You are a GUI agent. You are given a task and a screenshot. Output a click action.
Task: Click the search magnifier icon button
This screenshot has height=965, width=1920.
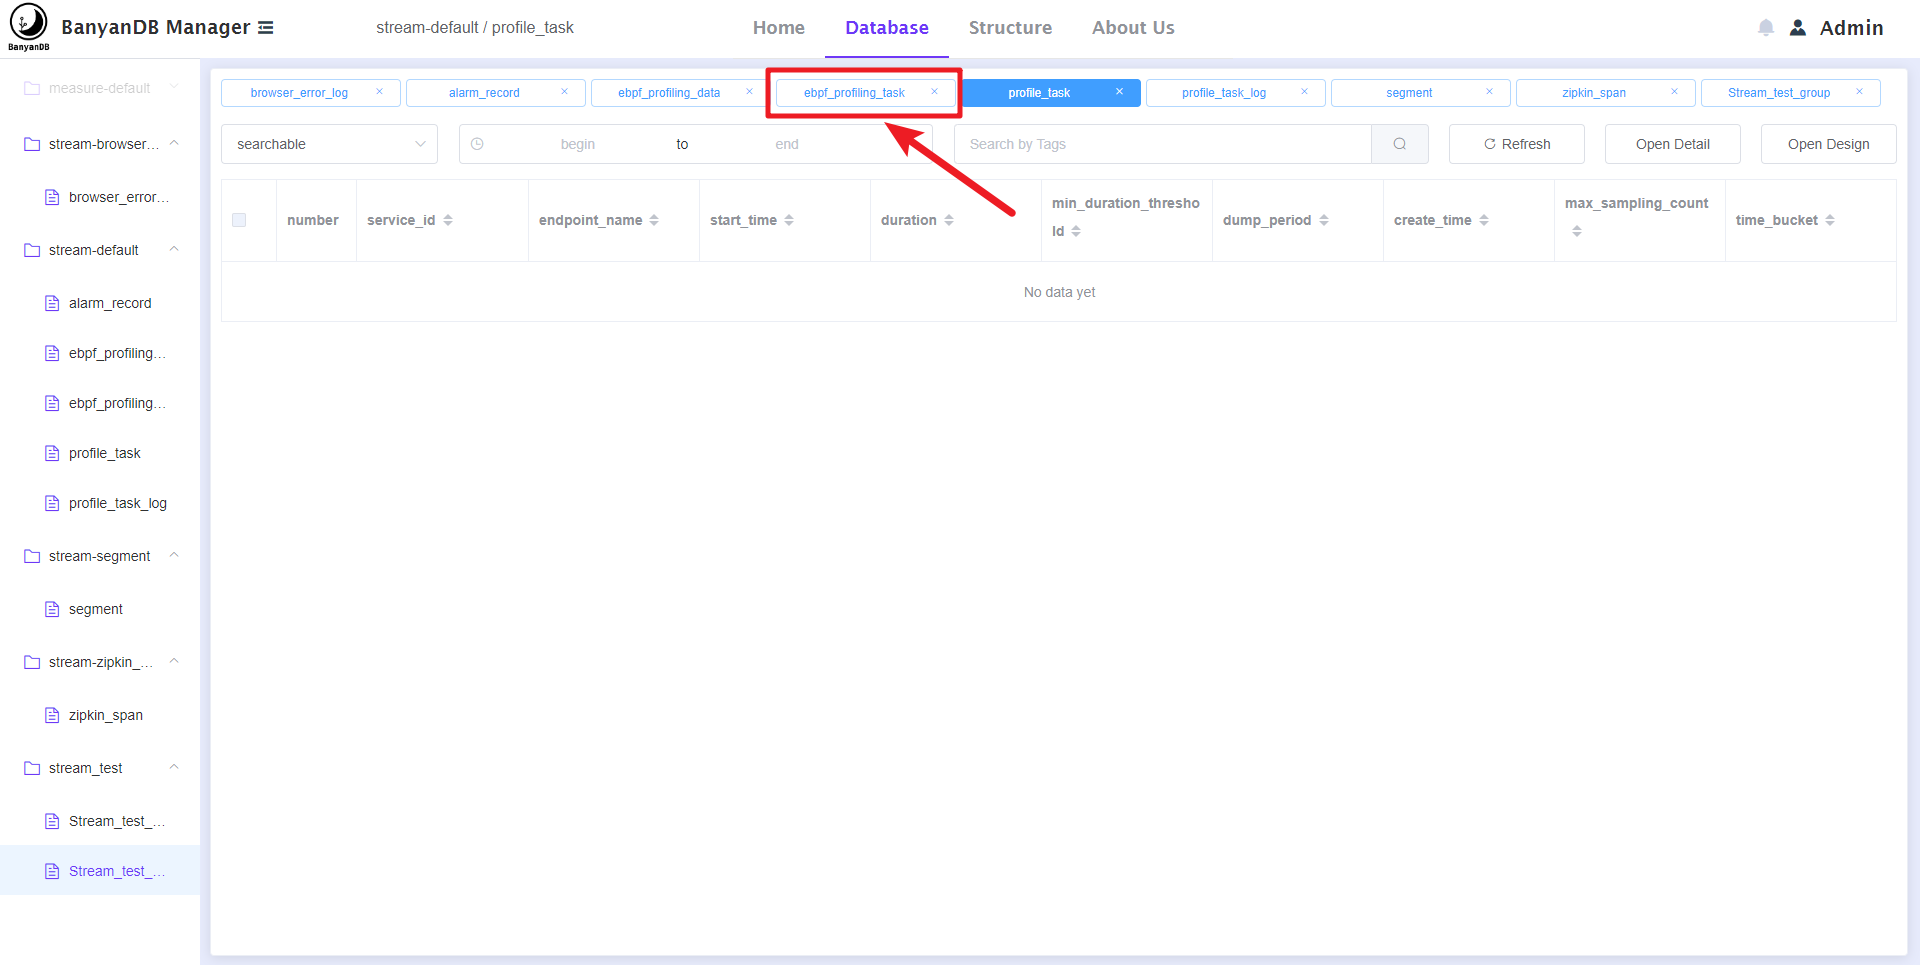(x=1399, y=144)
